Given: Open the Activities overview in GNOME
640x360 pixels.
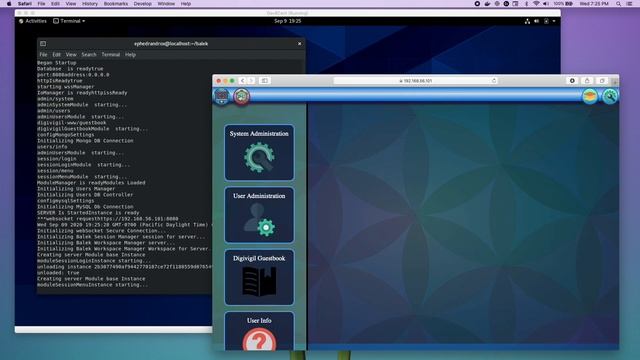Looking at the screenshot, I should 33,21.
